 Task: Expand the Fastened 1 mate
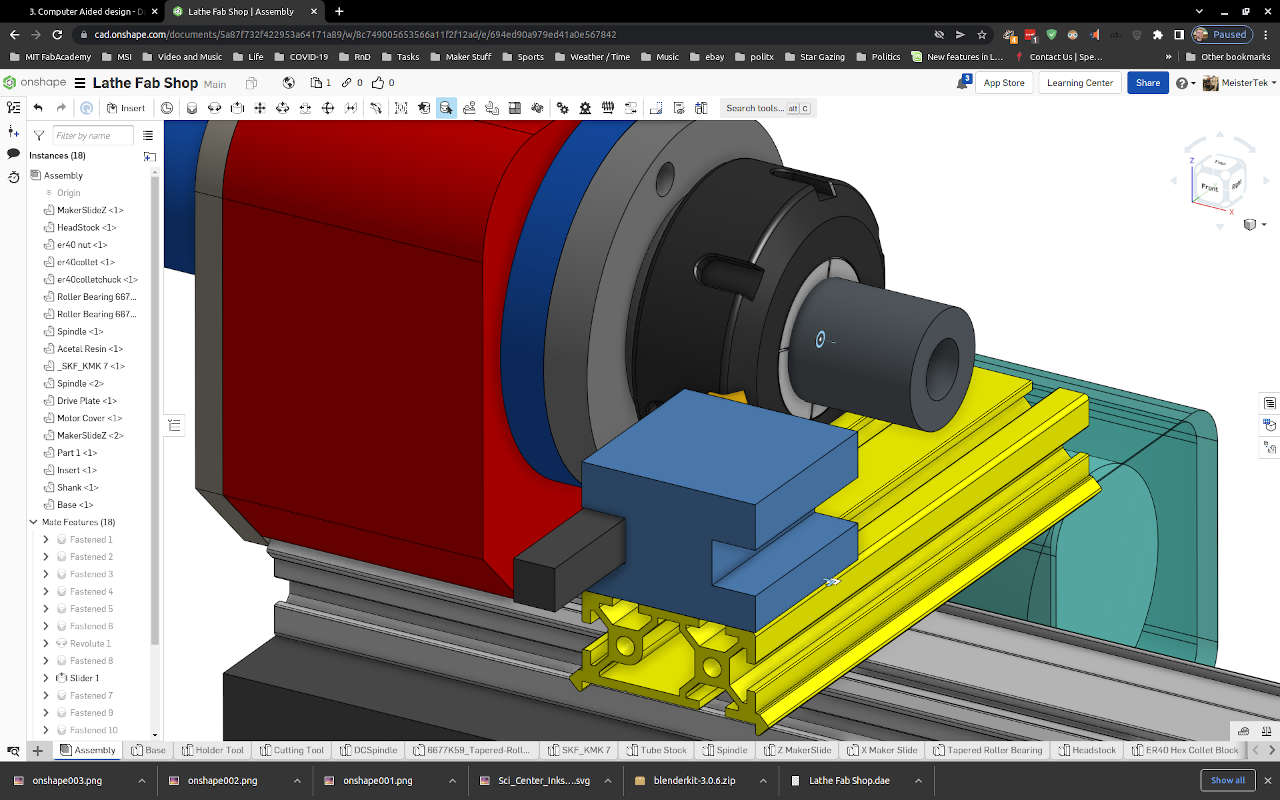coord(45,540)
